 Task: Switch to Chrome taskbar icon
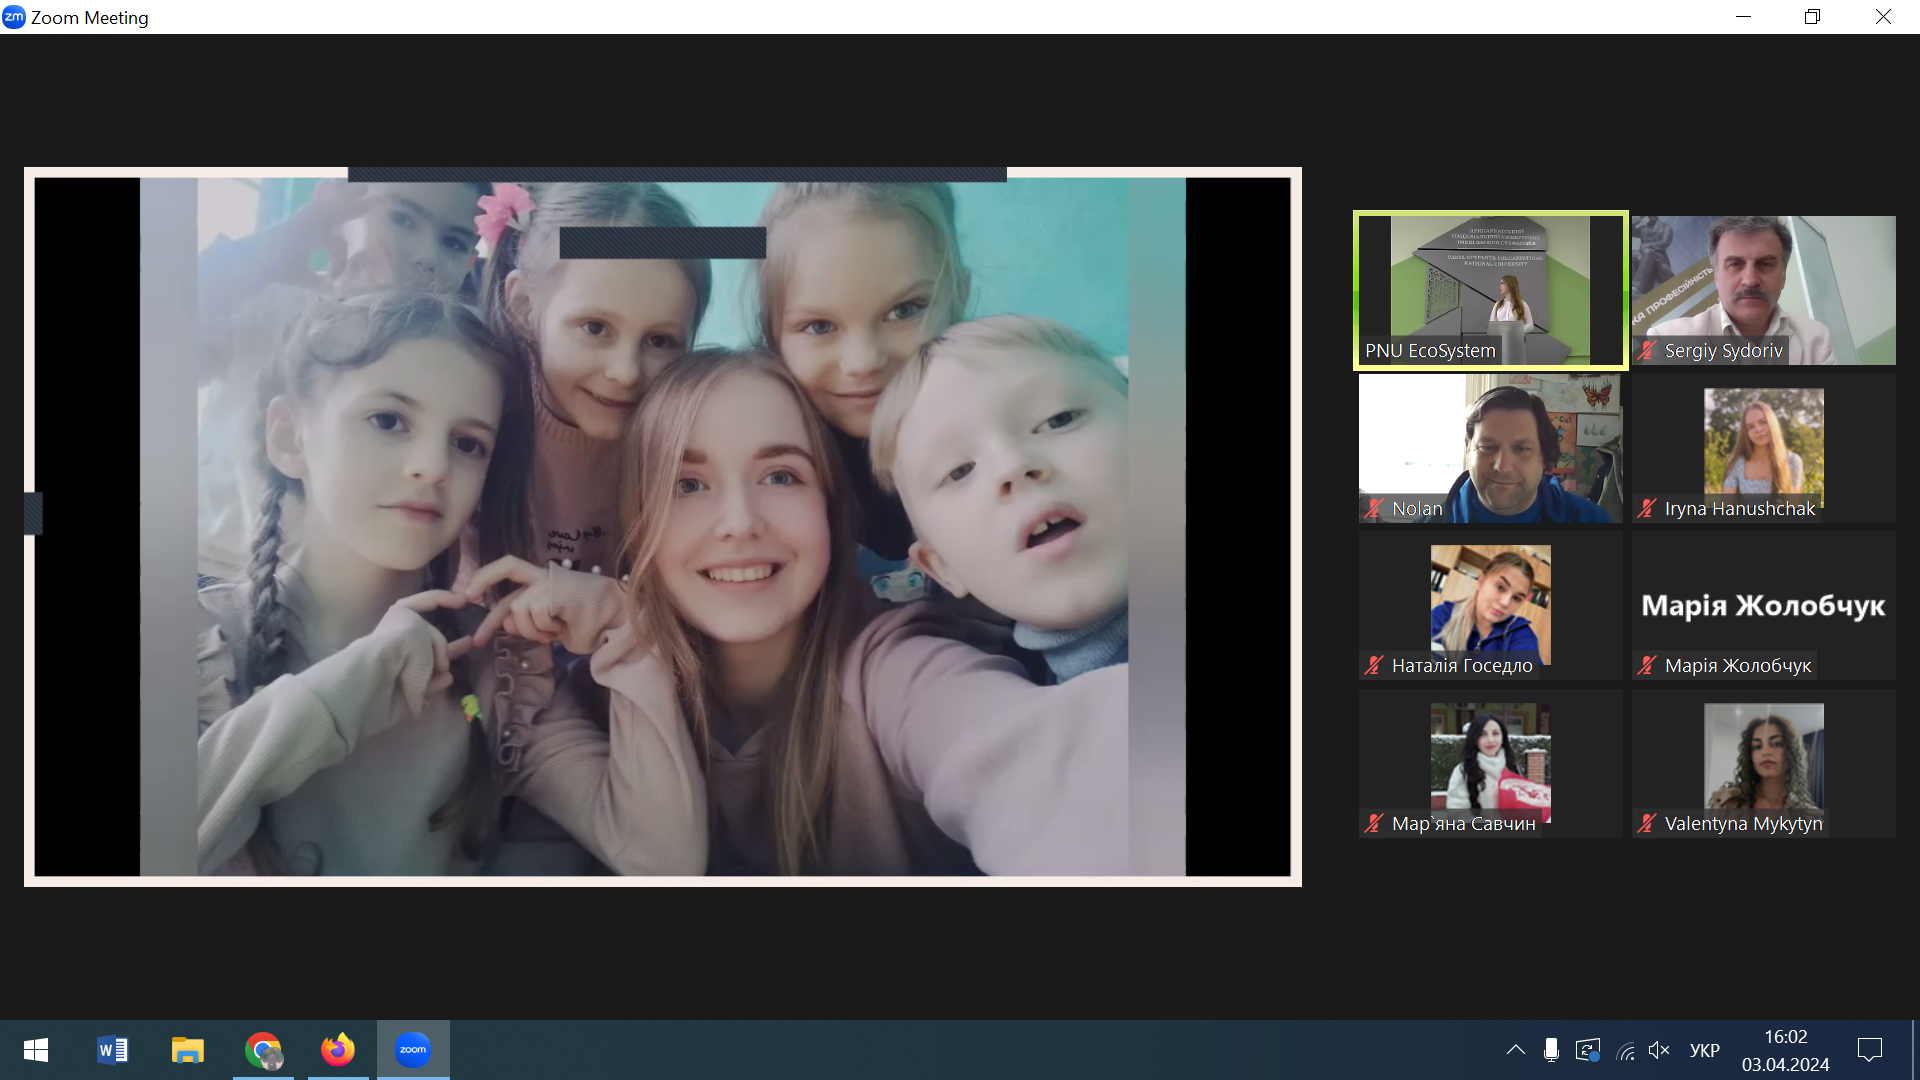tap(263, 1050)
